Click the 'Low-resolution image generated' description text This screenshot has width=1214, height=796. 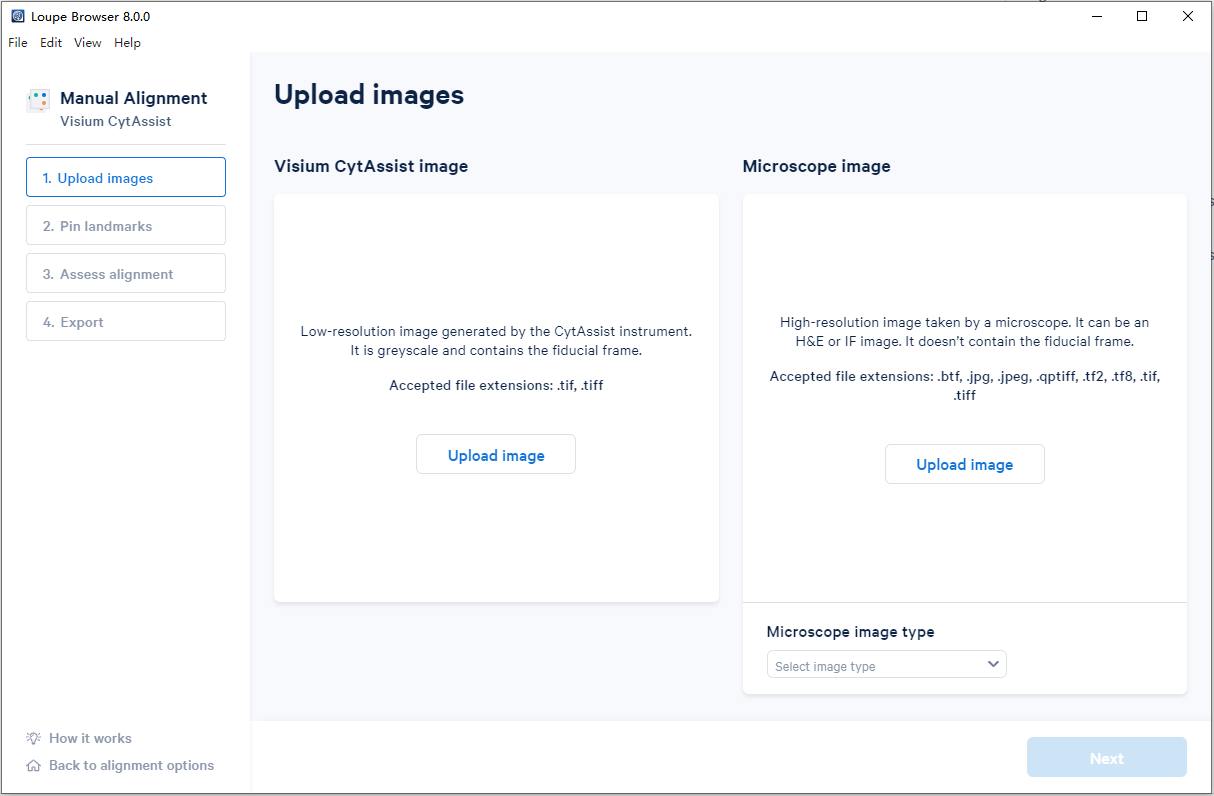pos(496,340)
